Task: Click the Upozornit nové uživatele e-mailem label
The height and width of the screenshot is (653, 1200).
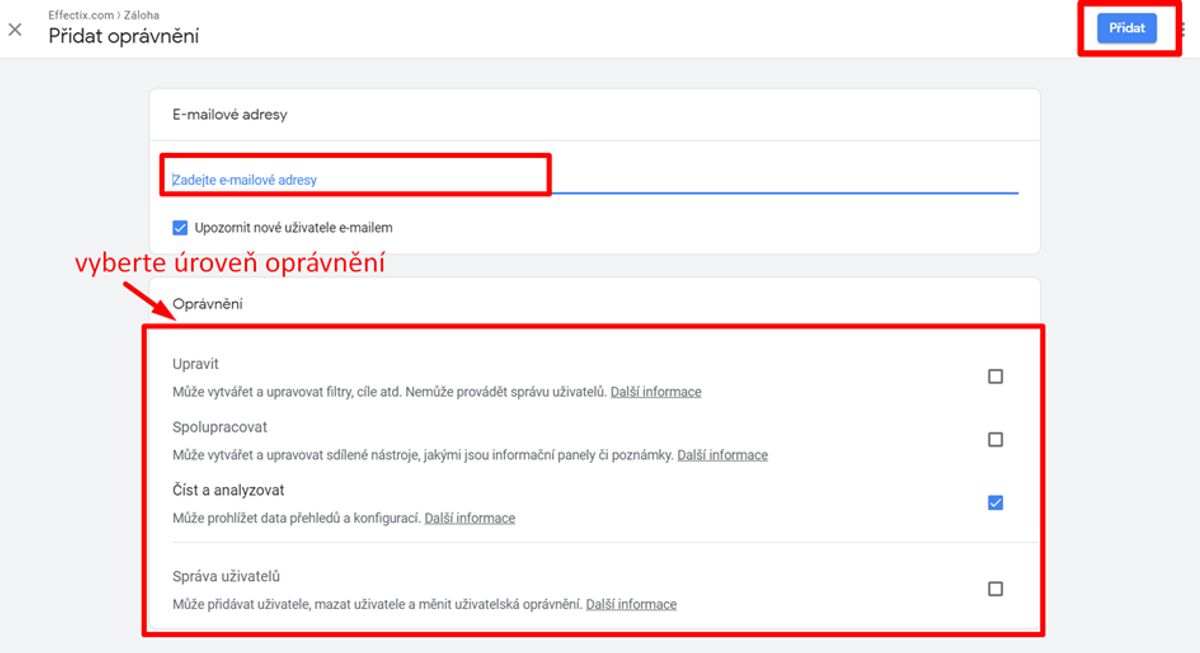Action: [294, 228]
